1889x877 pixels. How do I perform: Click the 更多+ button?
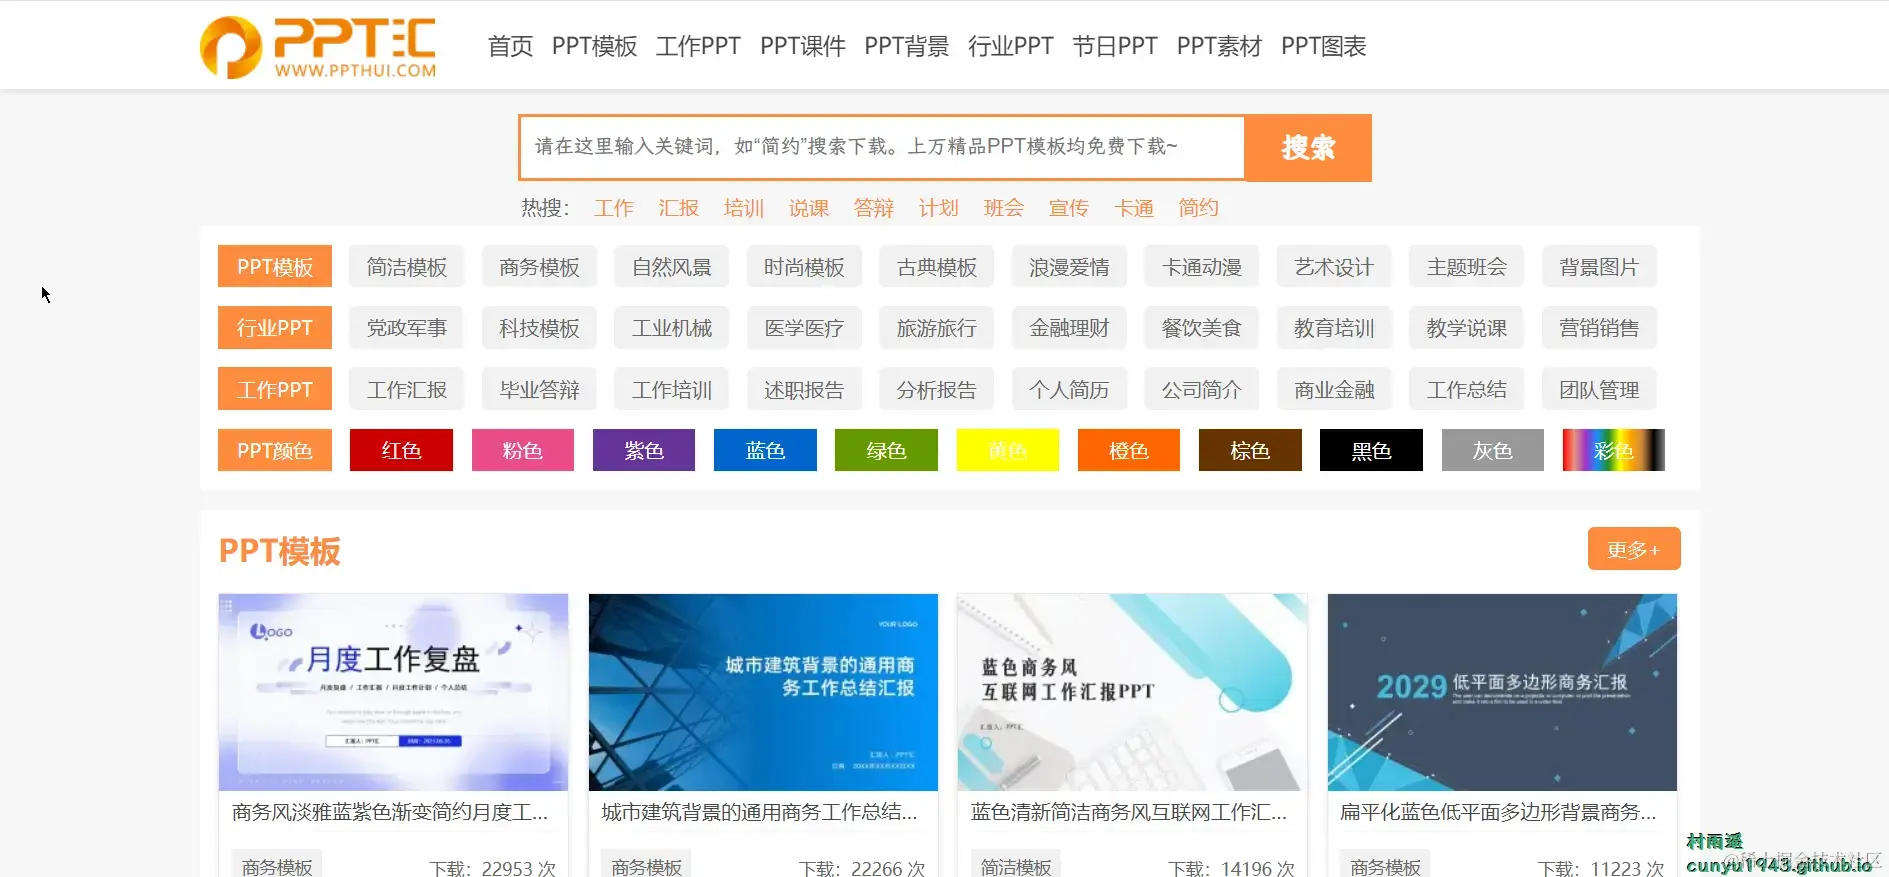1634,549
